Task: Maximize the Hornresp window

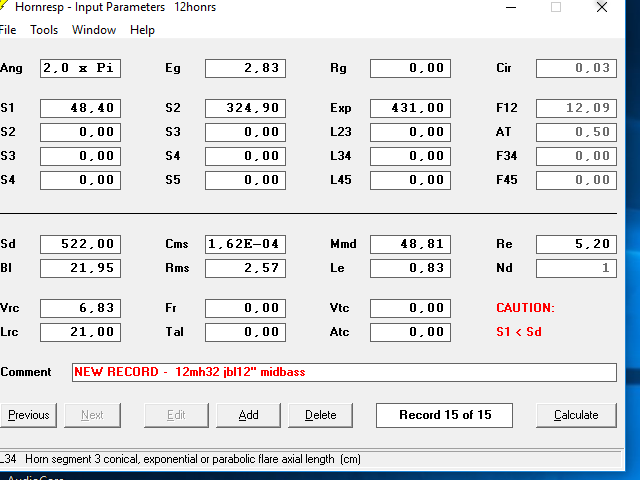Action: (x=556, y=7)
